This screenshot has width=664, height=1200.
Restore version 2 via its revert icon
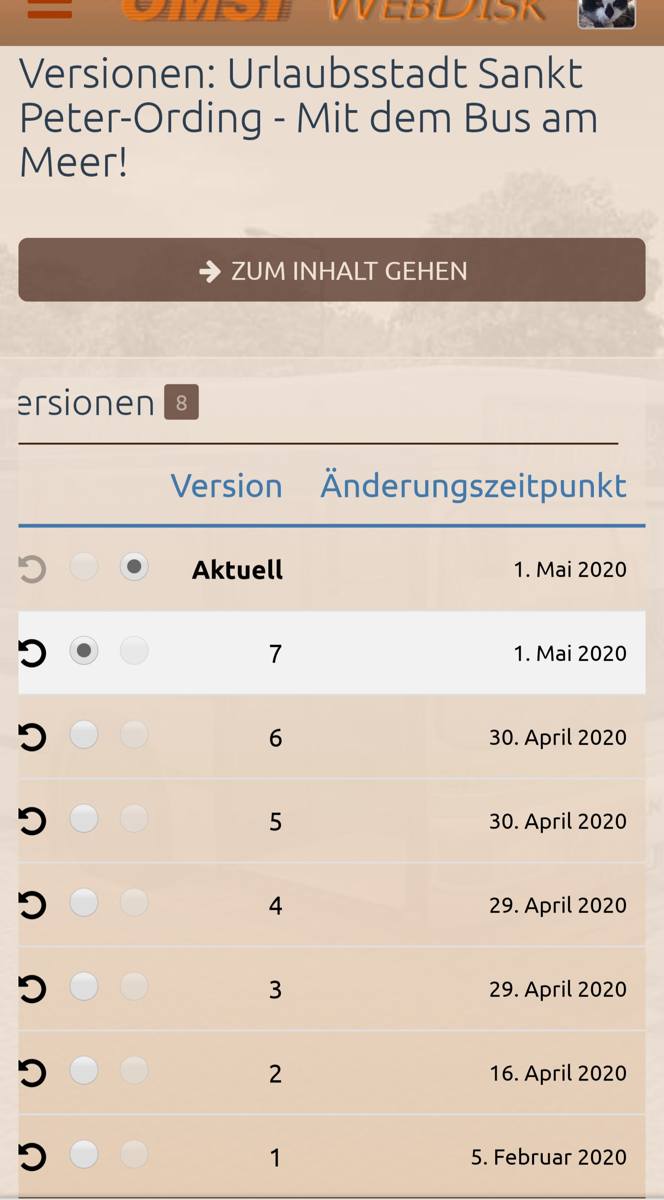[32, 1073]
